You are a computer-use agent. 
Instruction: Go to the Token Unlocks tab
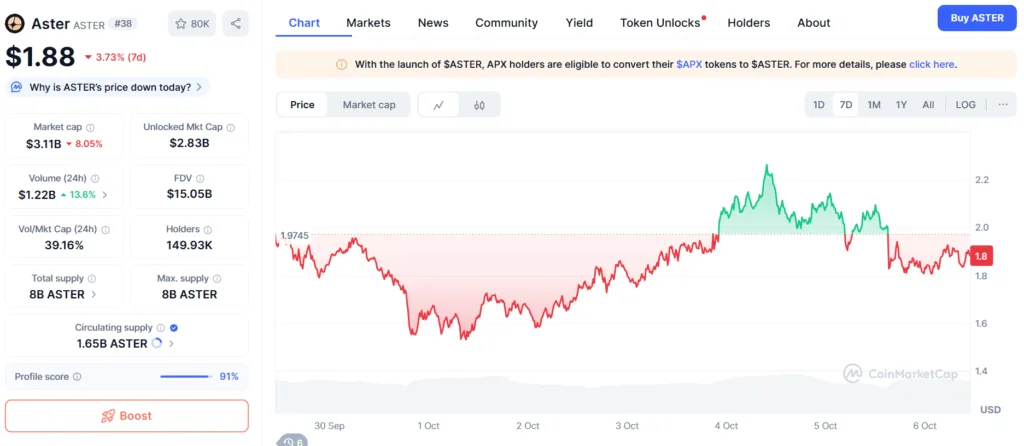[x=660, y=23]
